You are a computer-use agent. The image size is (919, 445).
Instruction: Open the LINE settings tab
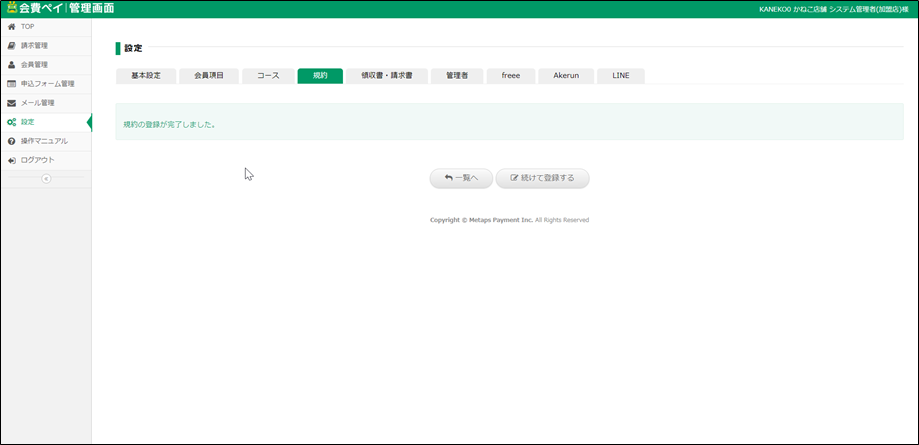(x=621, y=76)
